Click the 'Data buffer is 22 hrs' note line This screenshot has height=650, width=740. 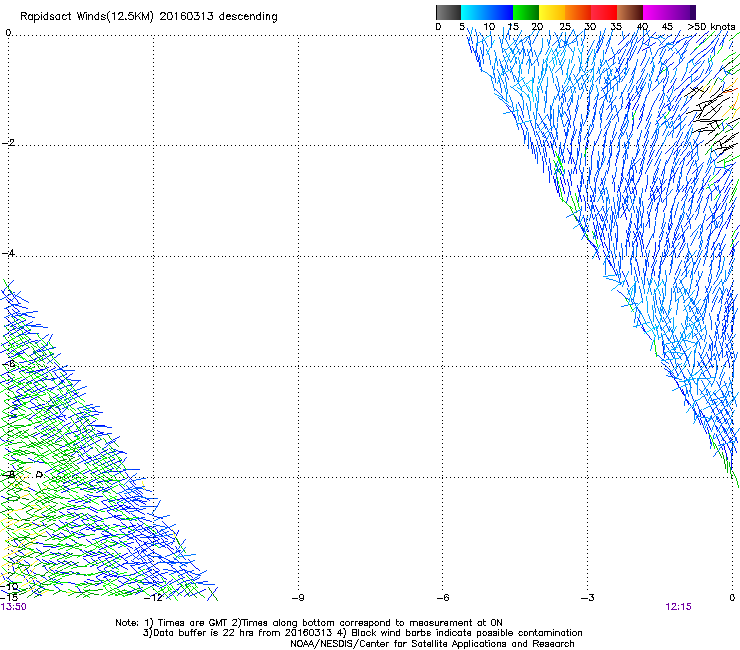(x=362, y=633)
